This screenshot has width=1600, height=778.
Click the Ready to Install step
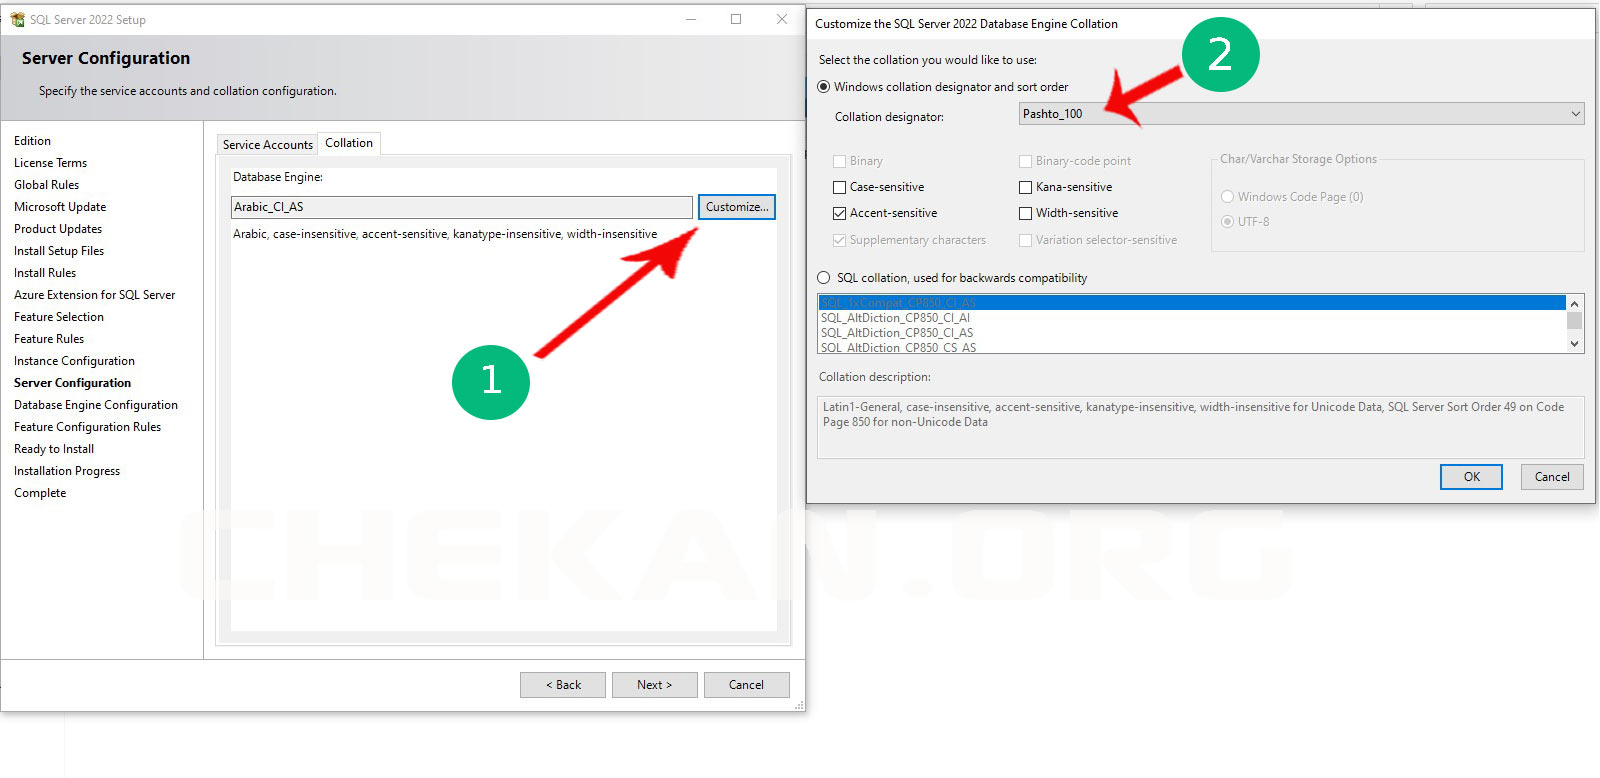coord(54,449)
